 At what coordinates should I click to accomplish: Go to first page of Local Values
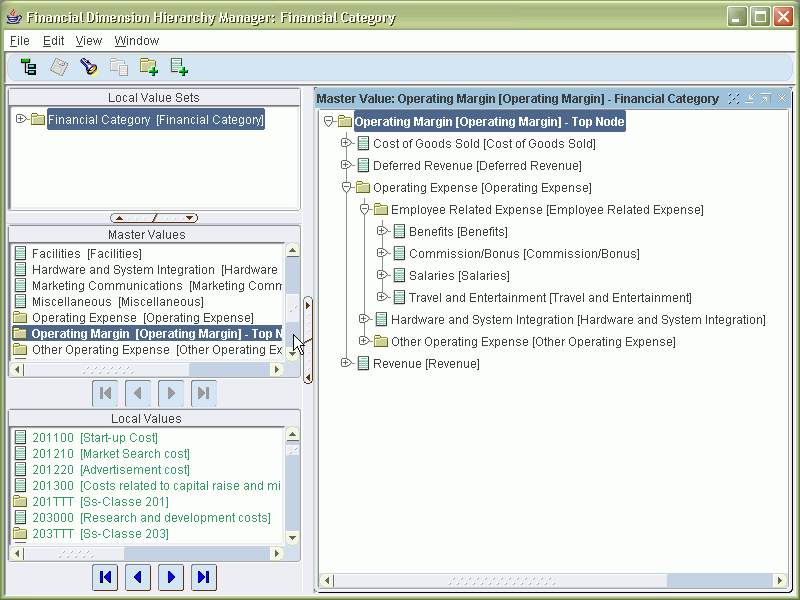click(106, 577)
